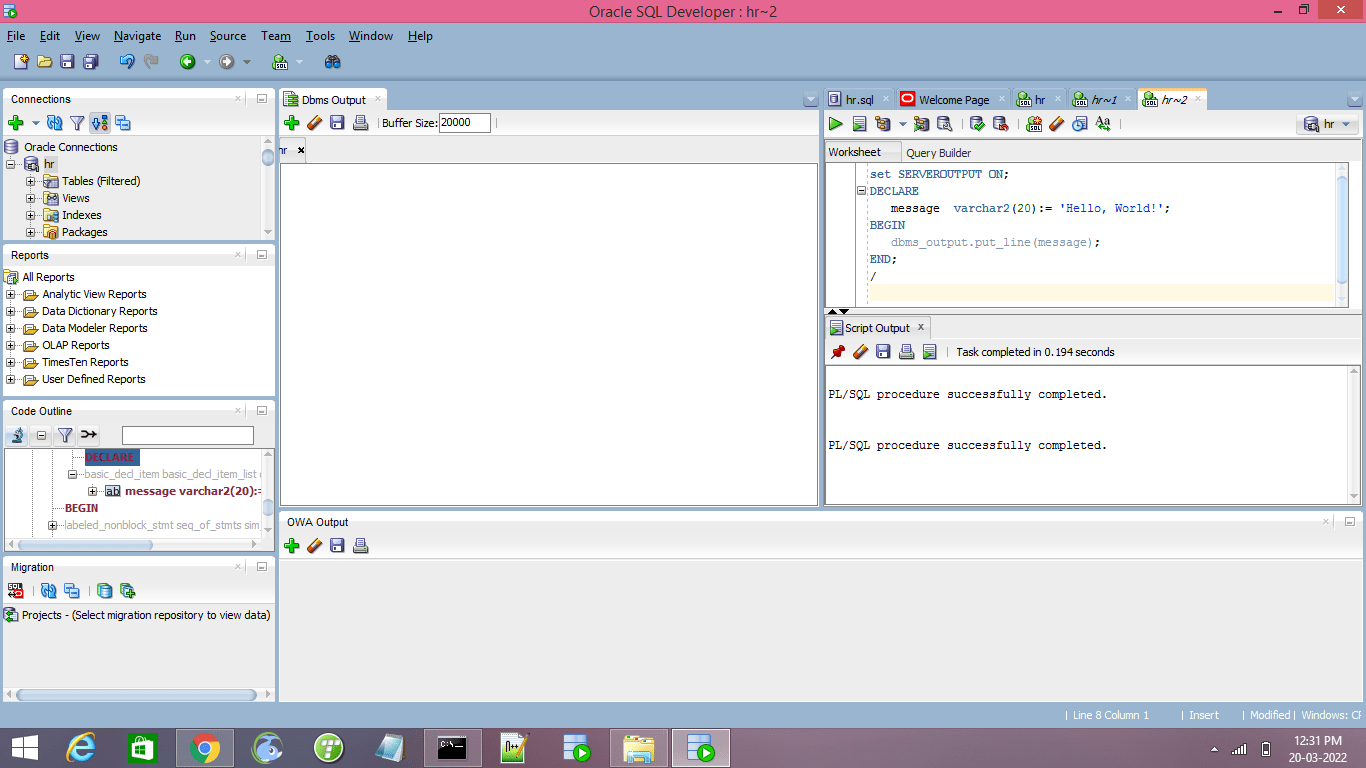
Task: Expand Data Dictionary Reports folder
Action: [x=11, y=311]
